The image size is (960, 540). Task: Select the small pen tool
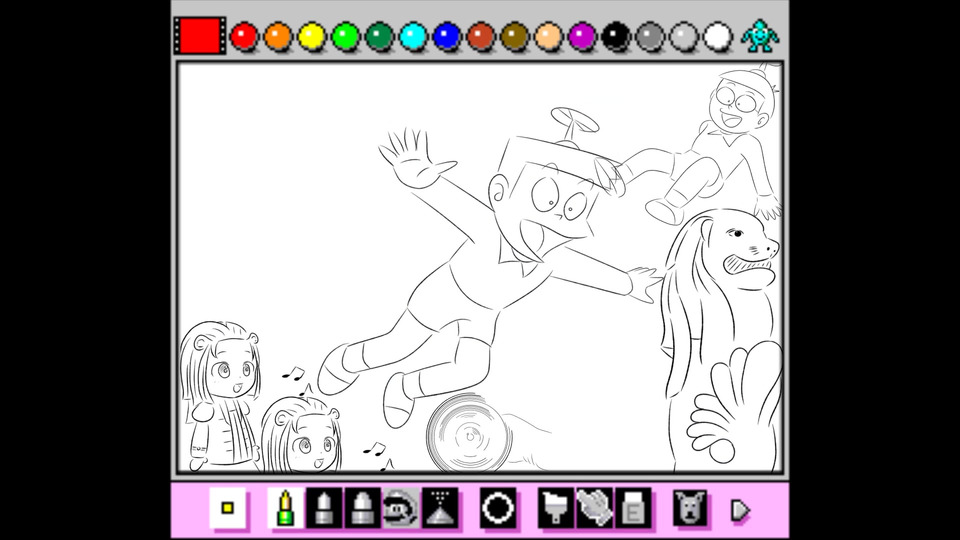[x=285, y=508]
